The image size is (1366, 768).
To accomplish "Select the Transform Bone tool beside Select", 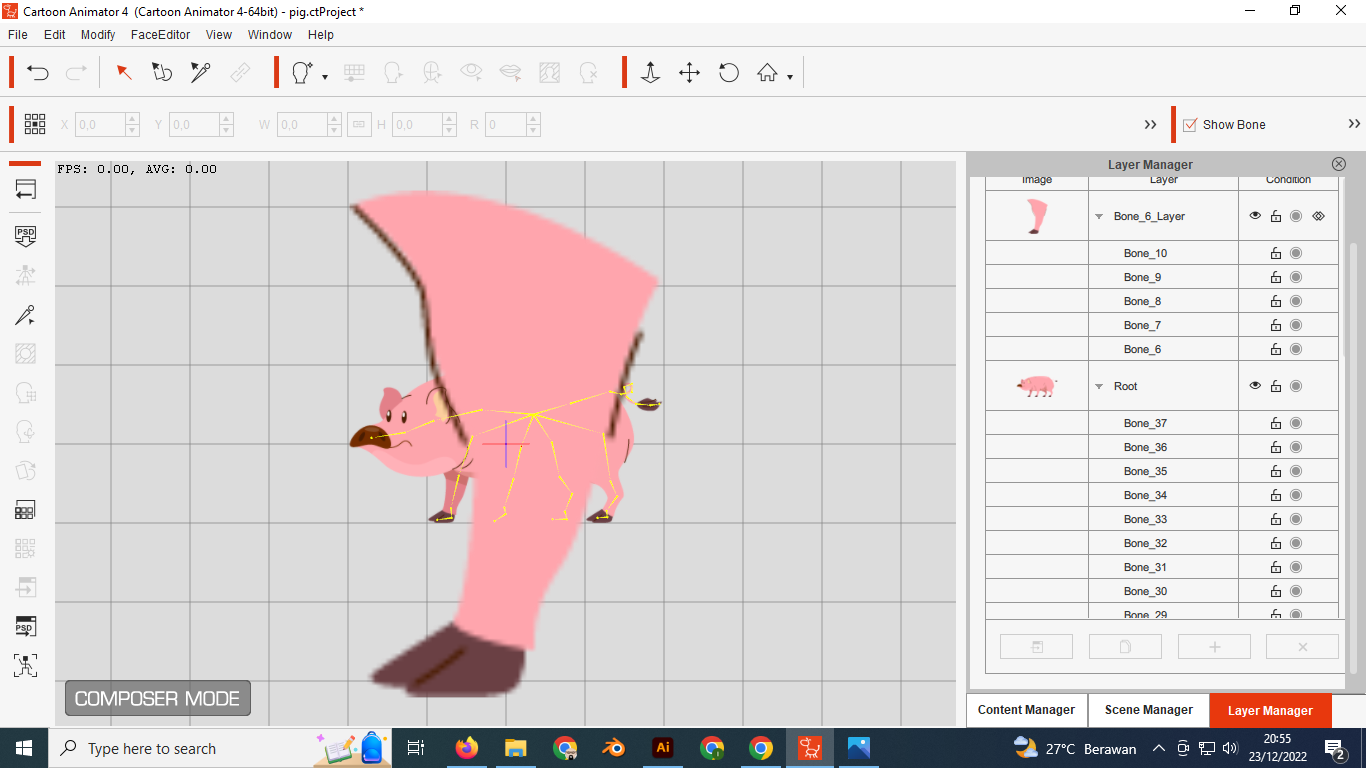I will (x=162, y=72).
